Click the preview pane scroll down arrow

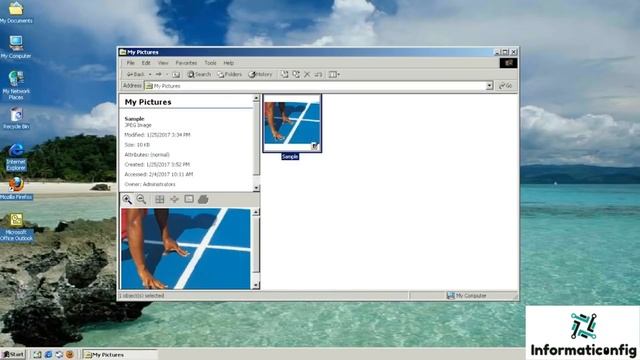click(256, 285)
